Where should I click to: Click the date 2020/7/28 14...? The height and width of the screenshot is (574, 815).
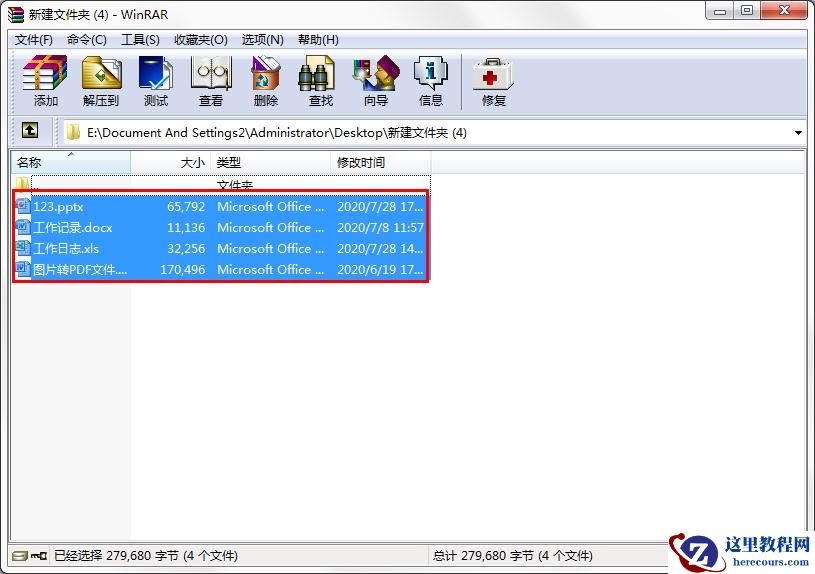pos(380,249)
